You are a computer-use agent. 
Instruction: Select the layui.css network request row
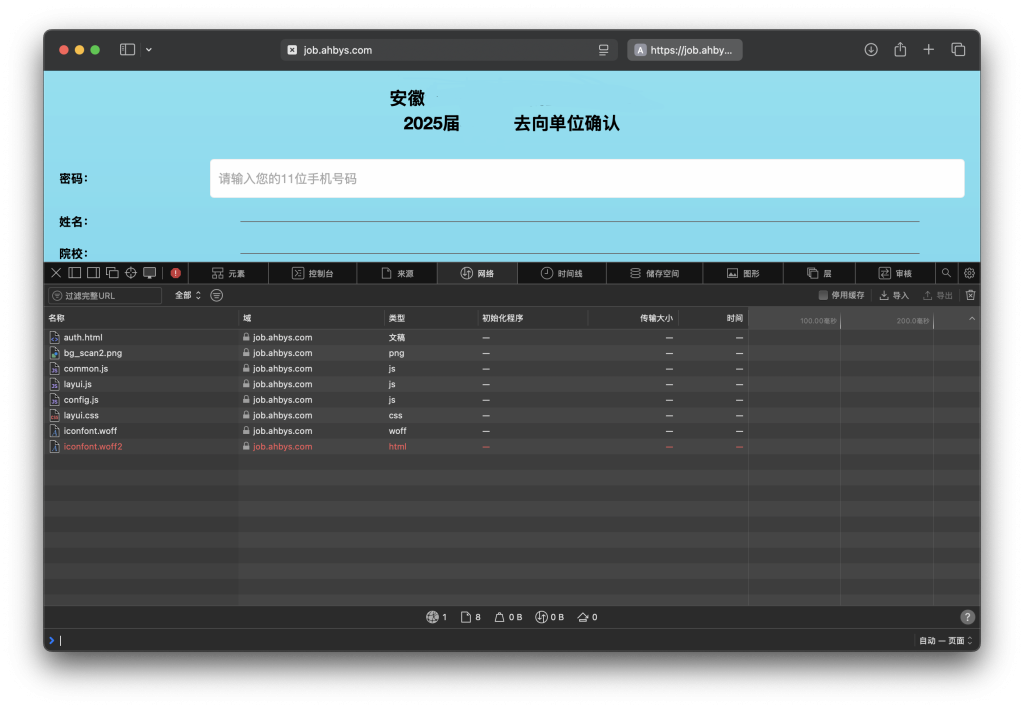81,415
